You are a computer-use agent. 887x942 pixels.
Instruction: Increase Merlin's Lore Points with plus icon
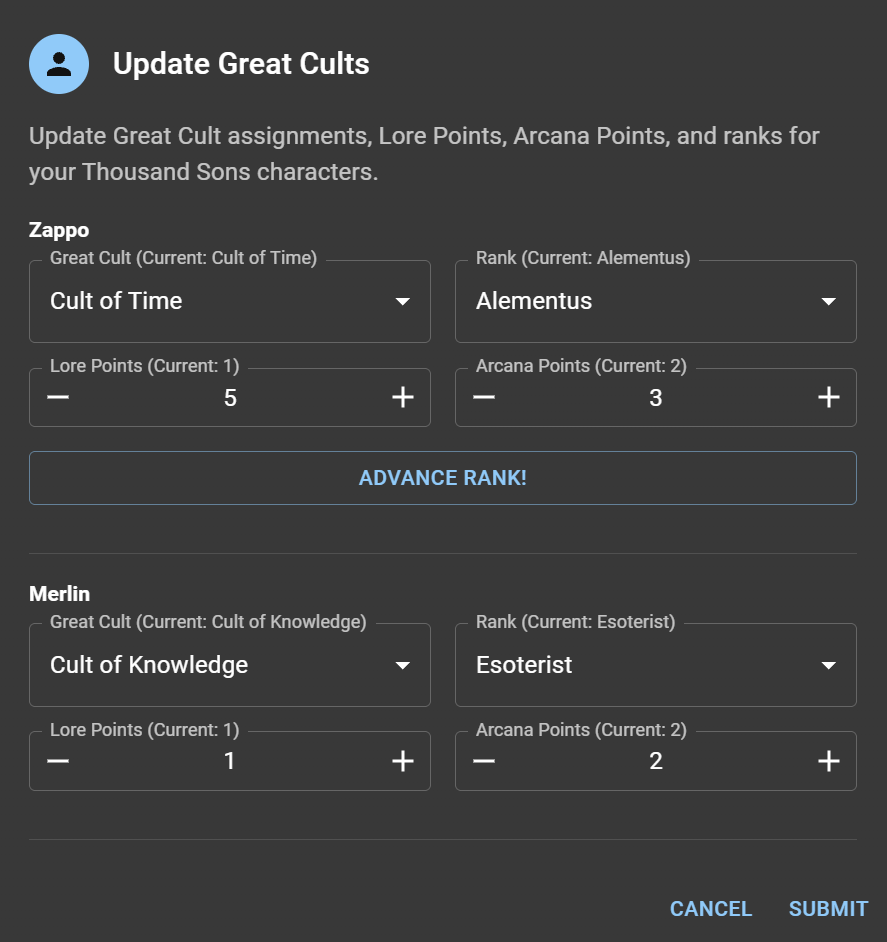tap(402, 762)
